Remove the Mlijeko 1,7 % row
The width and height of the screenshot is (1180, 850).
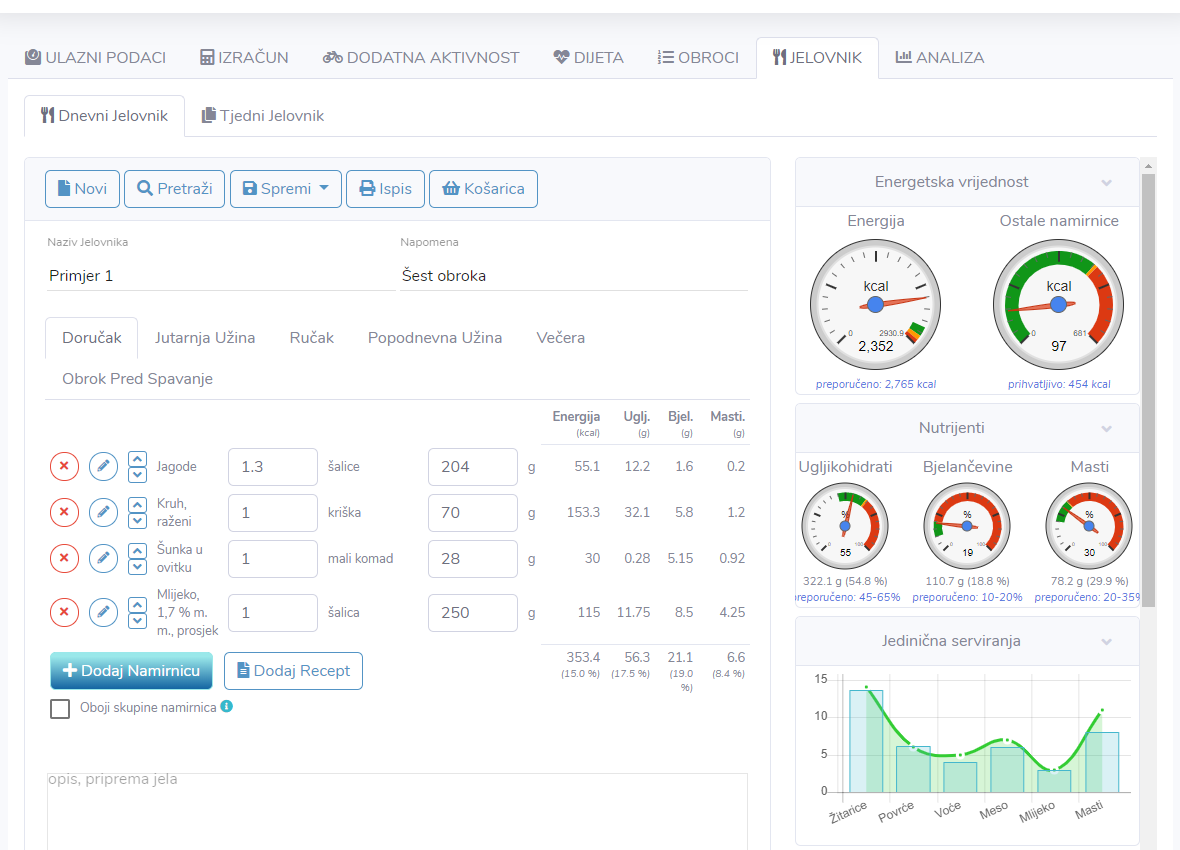pos(64,613)
